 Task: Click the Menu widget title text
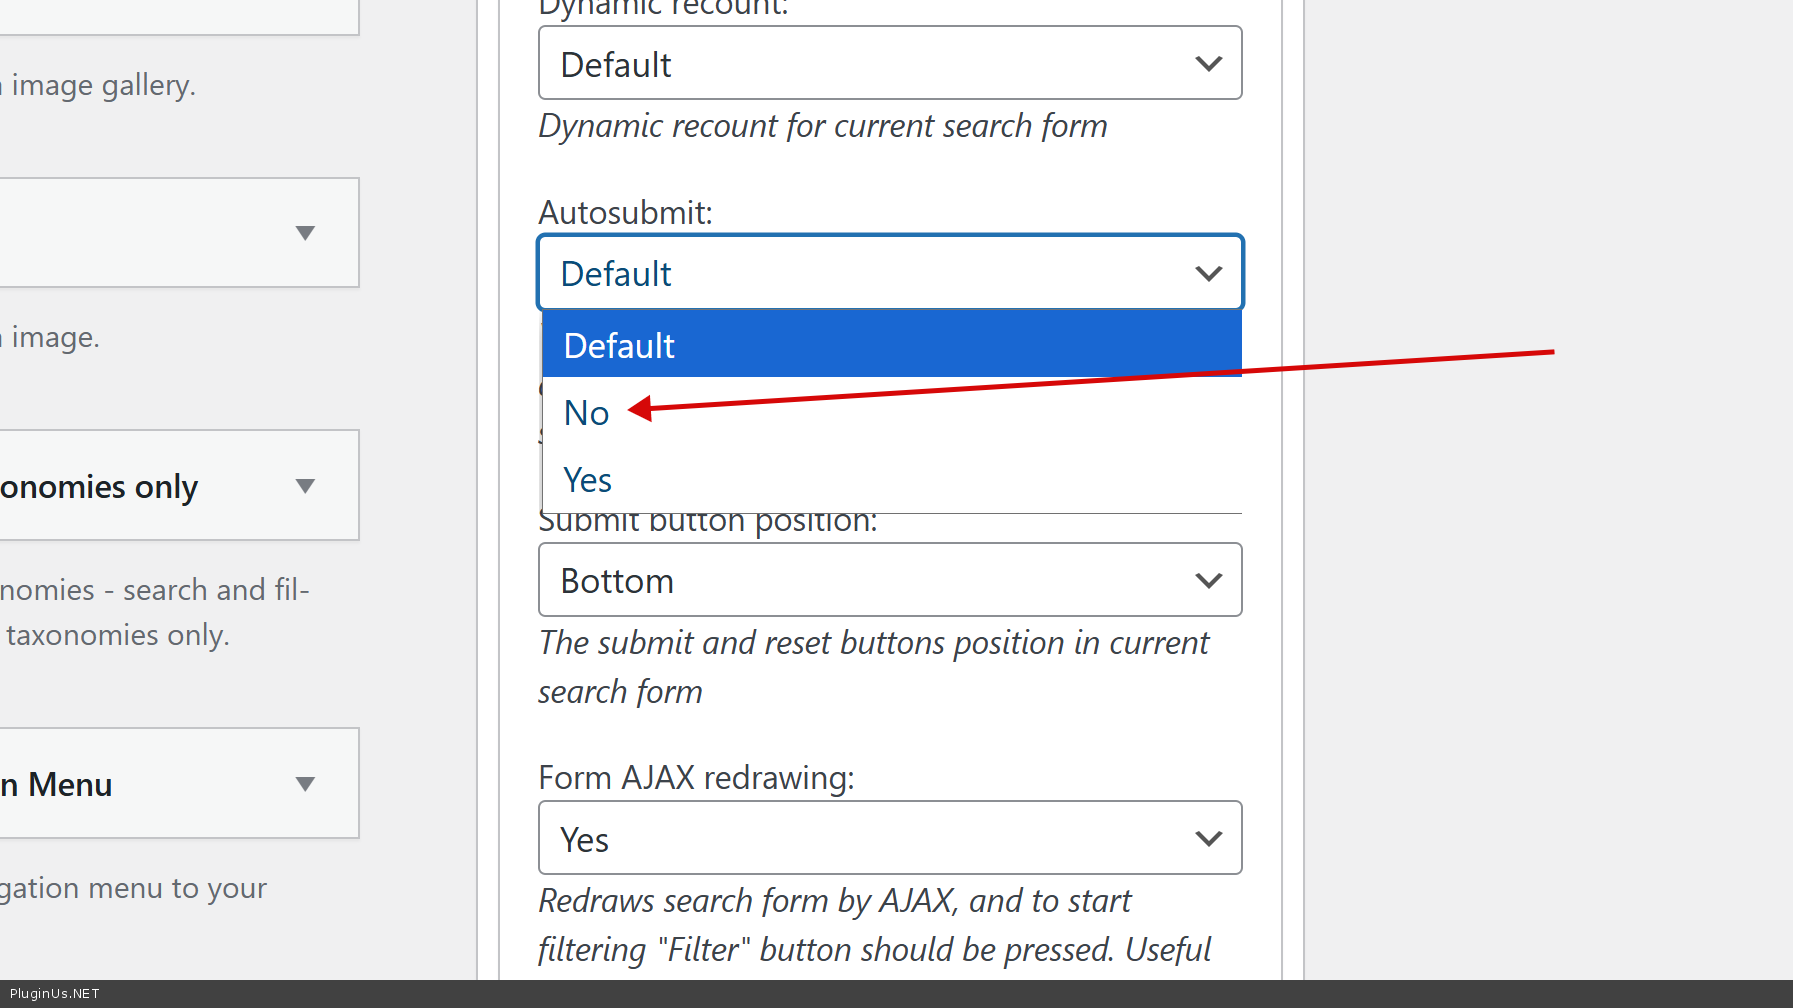coord(58,785)
